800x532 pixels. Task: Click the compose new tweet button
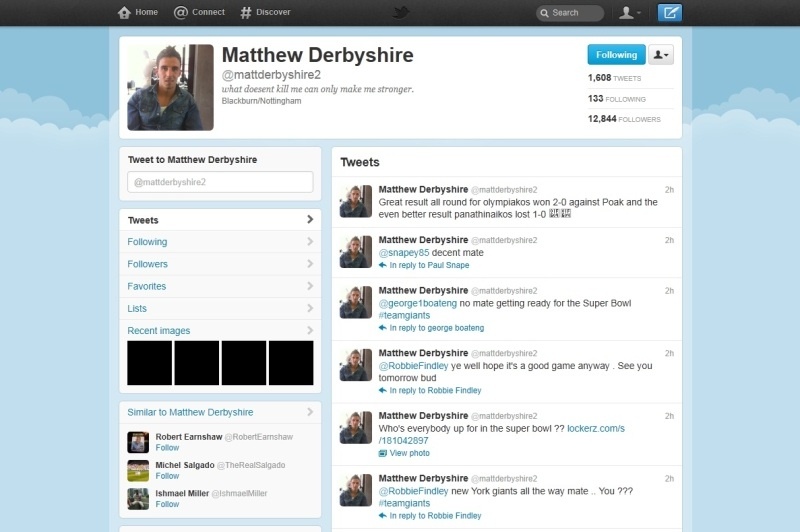[x=669, y=13]
